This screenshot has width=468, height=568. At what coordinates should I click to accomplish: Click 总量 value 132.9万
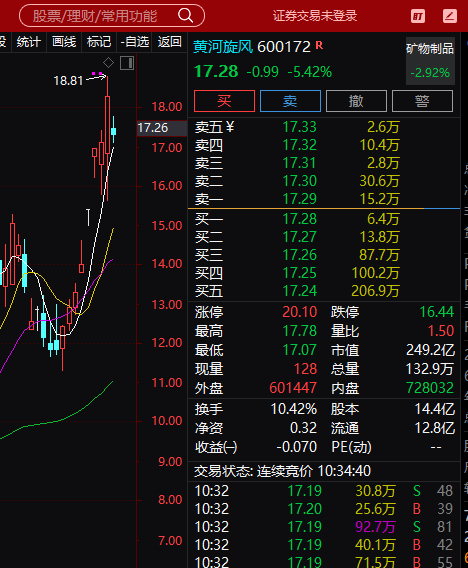tap(430, 369)
